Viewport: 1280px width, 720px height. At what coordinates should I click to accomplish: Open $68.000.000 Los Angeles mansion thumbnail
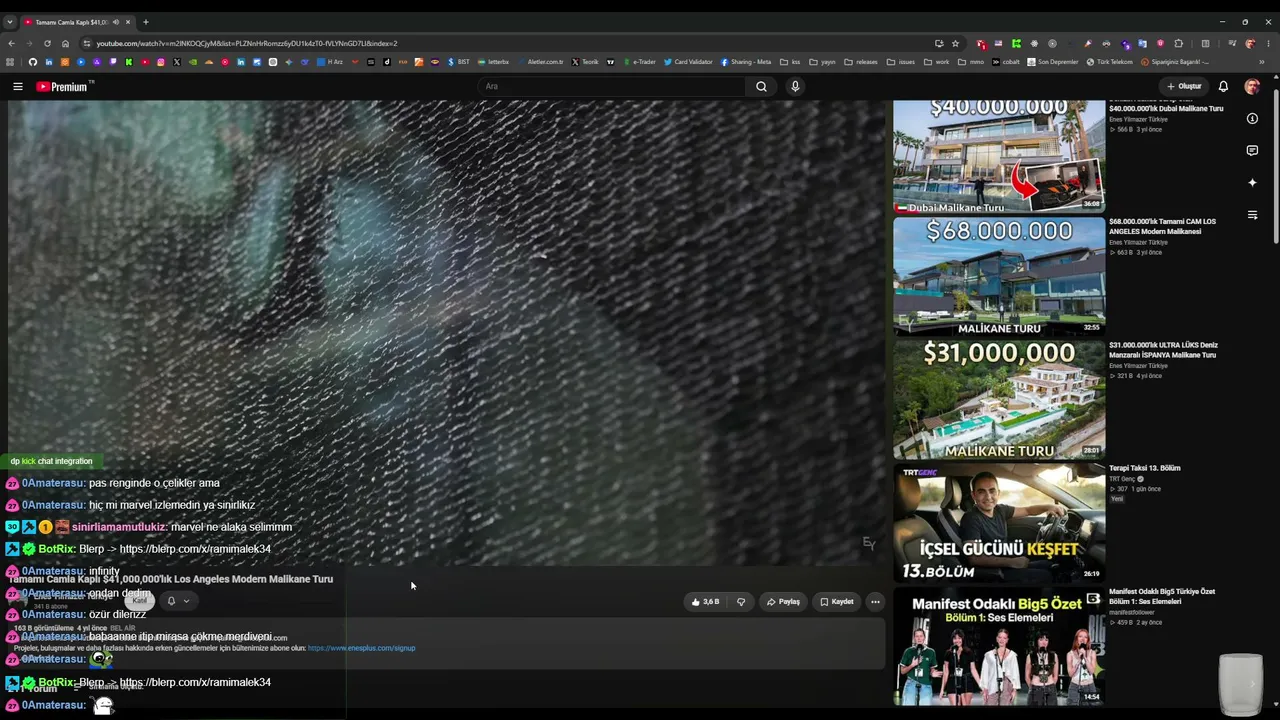[999, 276]
